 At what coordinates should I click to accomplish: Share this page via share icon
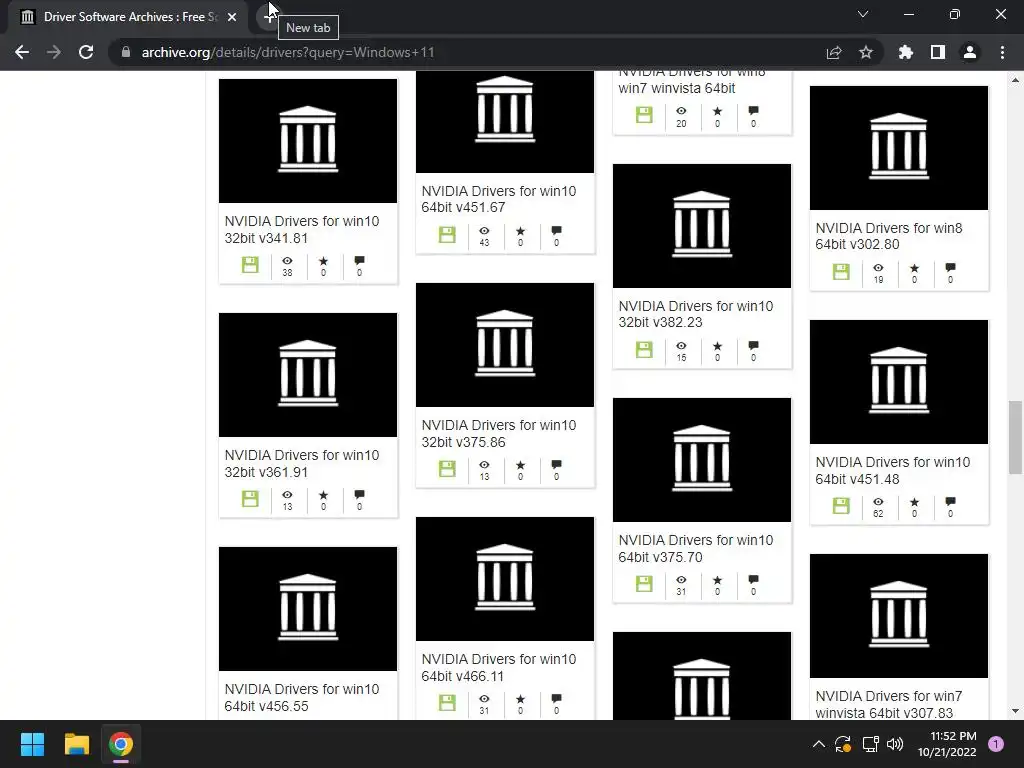[x=833, y=52]
